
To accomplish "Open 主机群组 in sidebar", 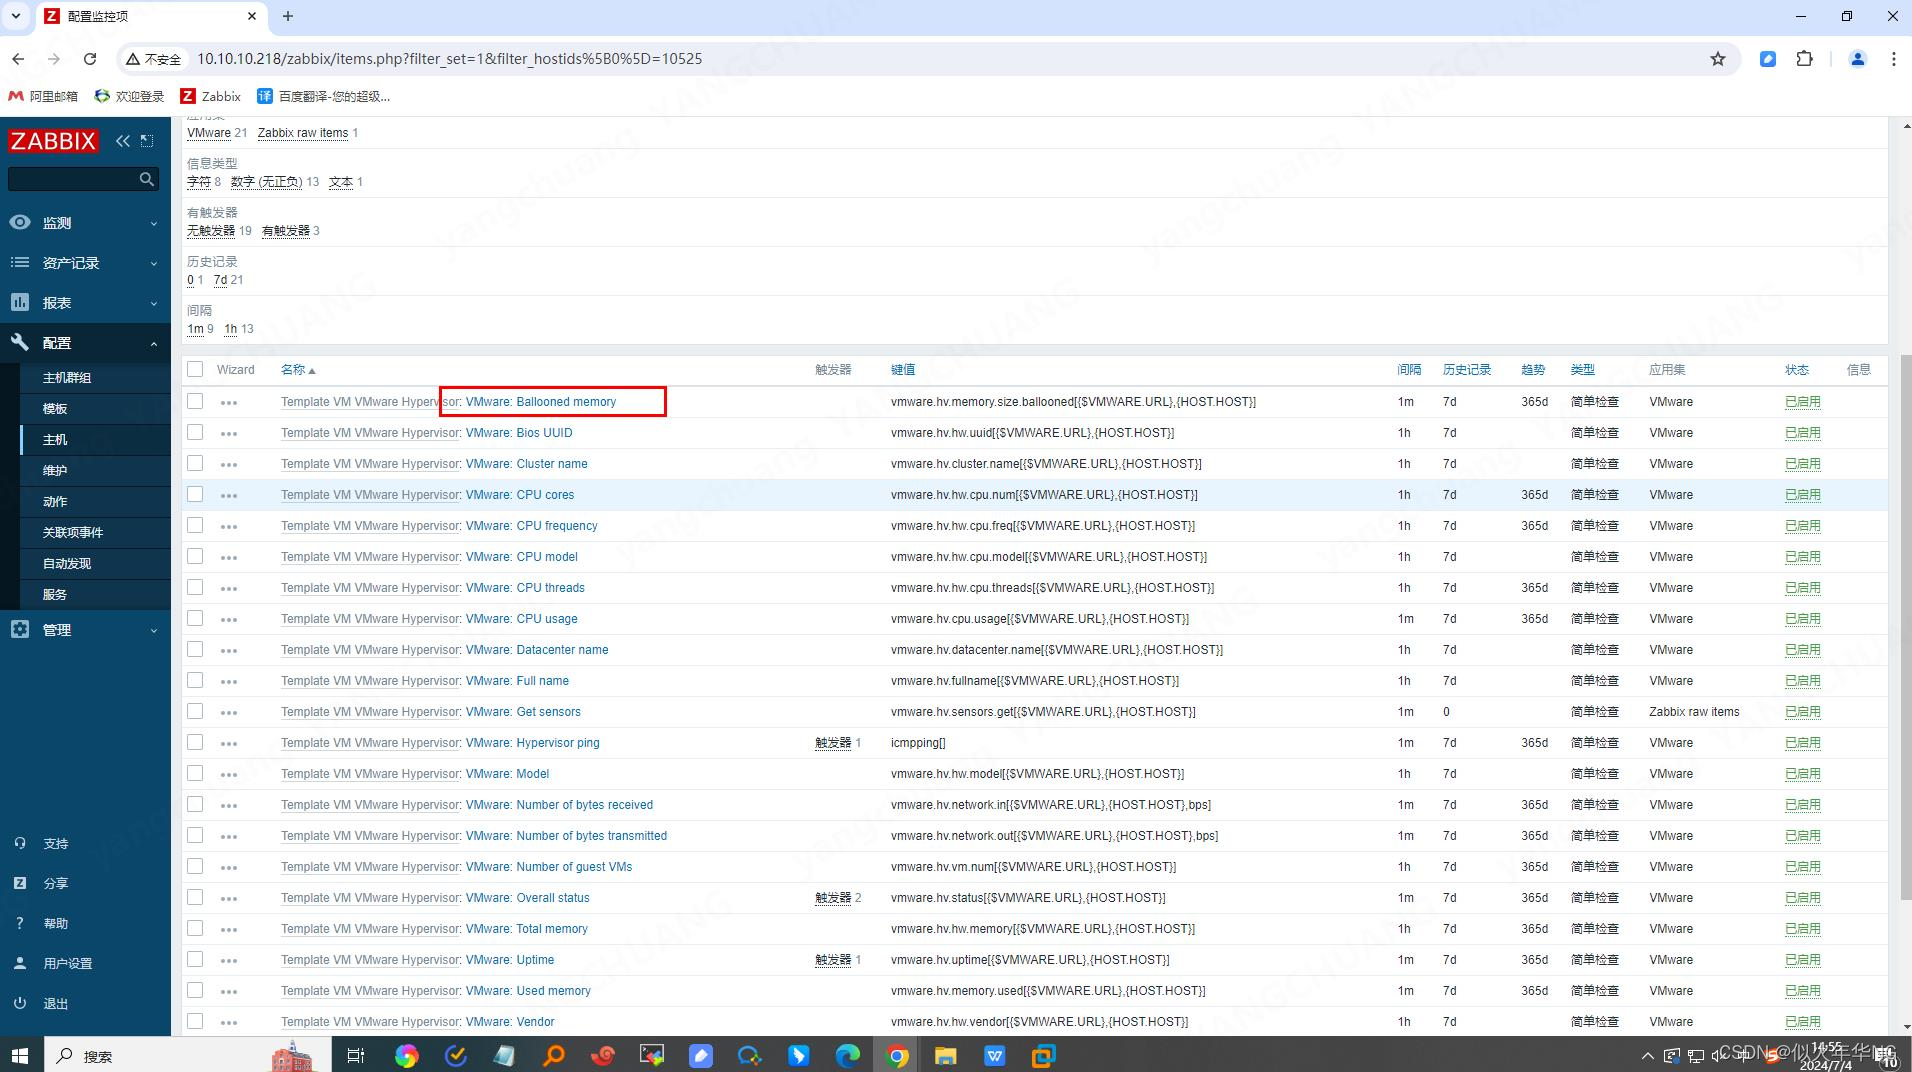I will [96, 378].
